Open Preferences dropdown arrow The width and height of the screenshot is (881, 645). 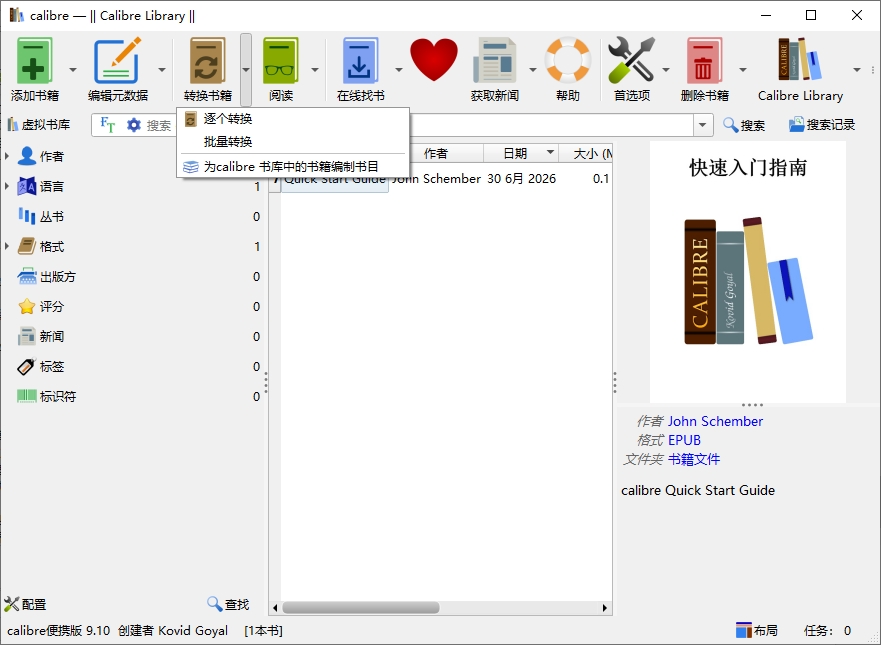tap(666, 70)
